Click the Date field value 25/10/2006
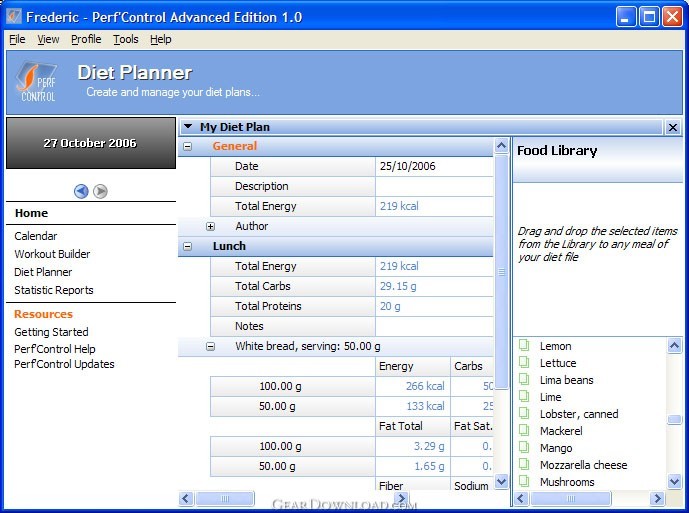Viewport: 689px width, 513px height. pos(434,166)
